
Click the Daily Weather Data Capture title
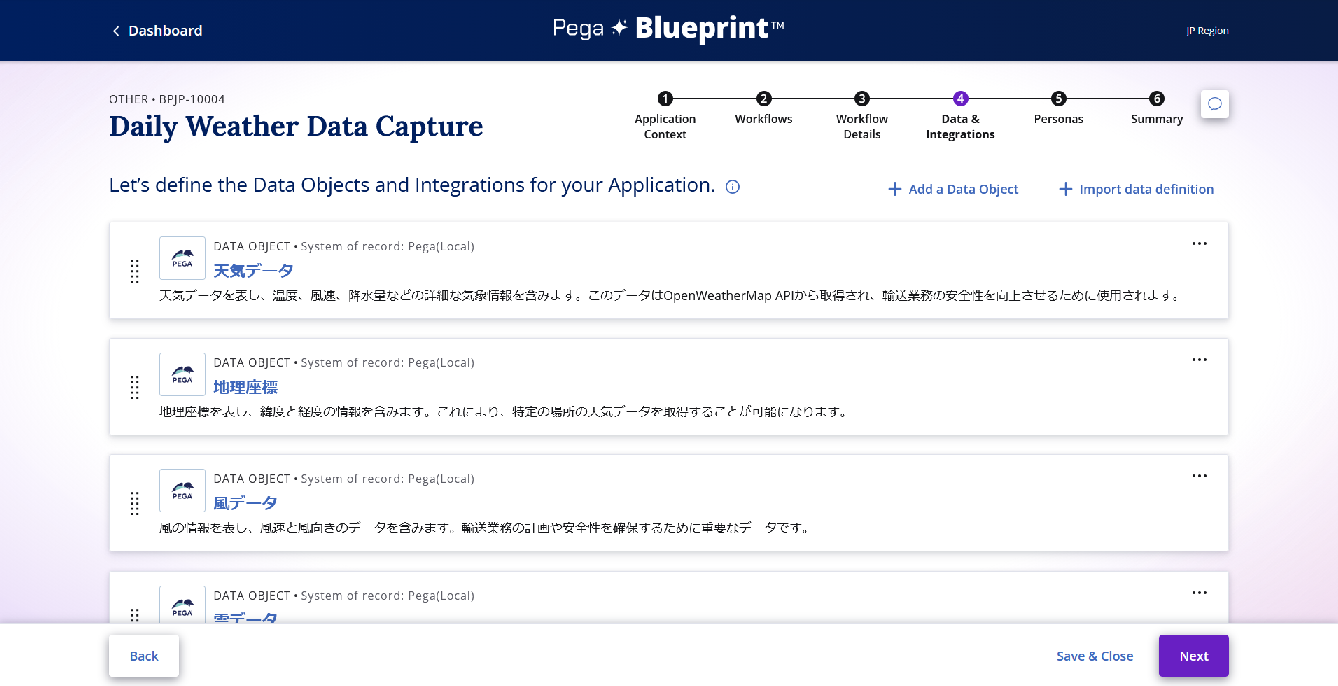click(x=296, y=127)
